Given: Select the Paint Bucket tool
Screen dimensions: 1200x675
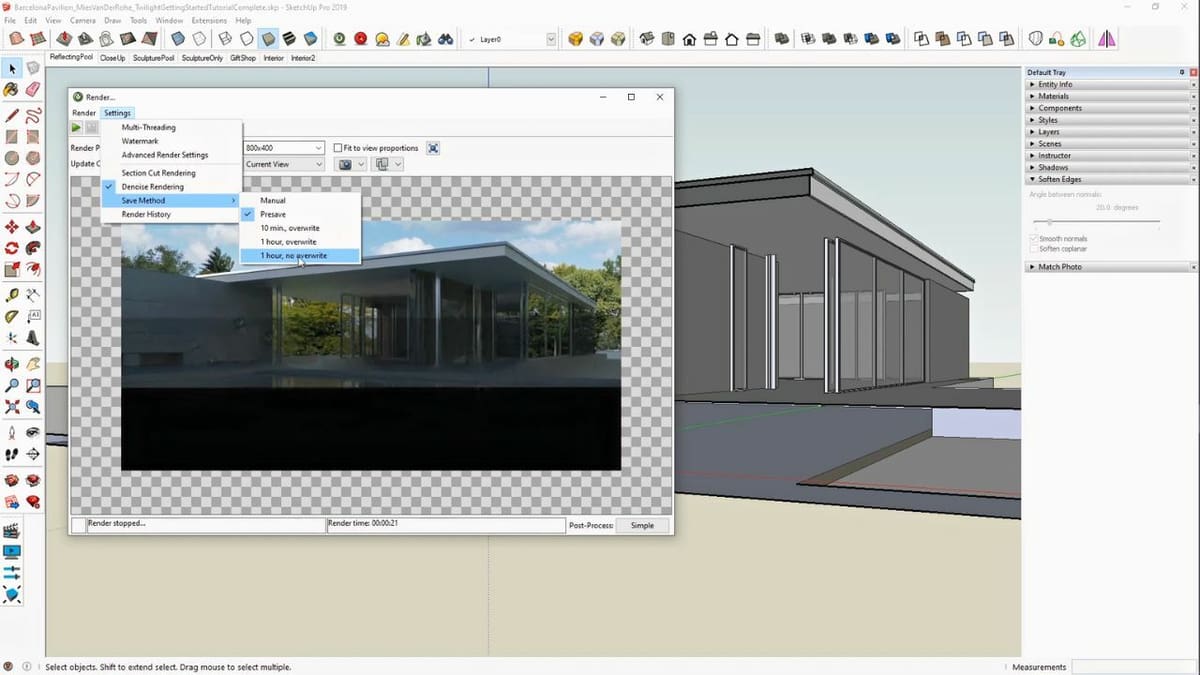Looking at the screenshot, I should tap(12, 90).
